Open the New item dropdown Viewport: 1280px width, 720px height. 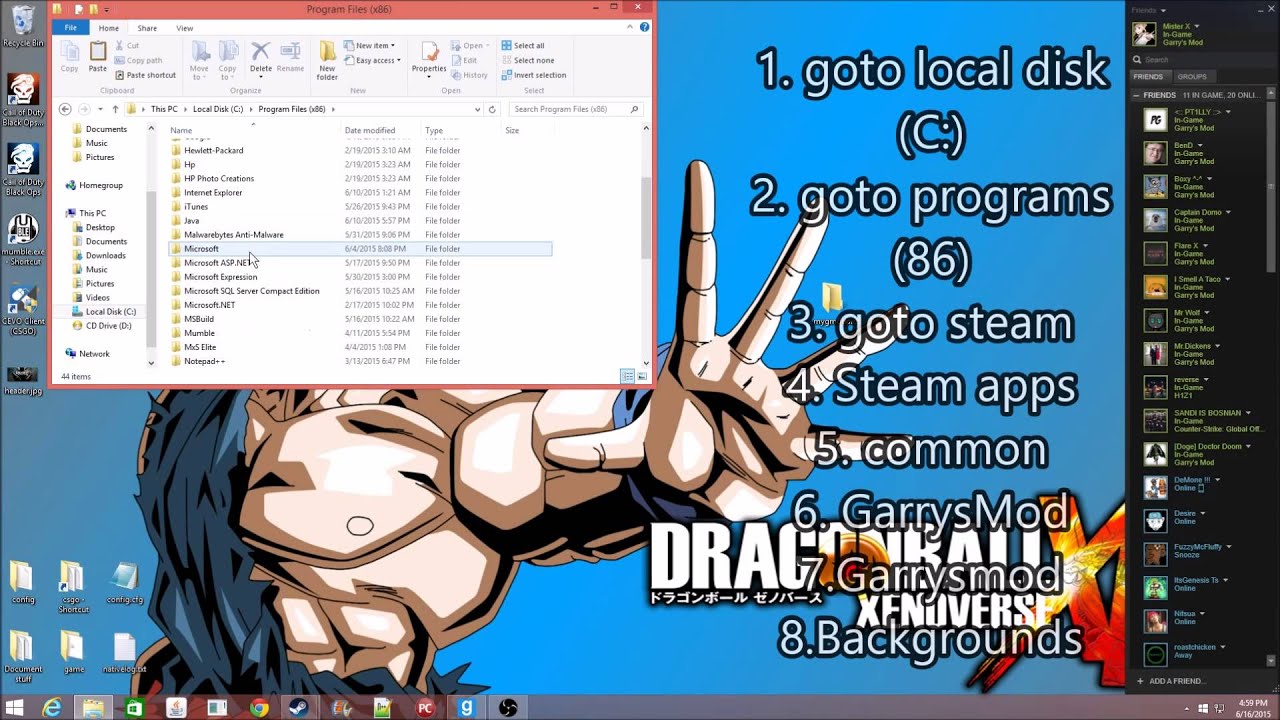coord(369,46)
